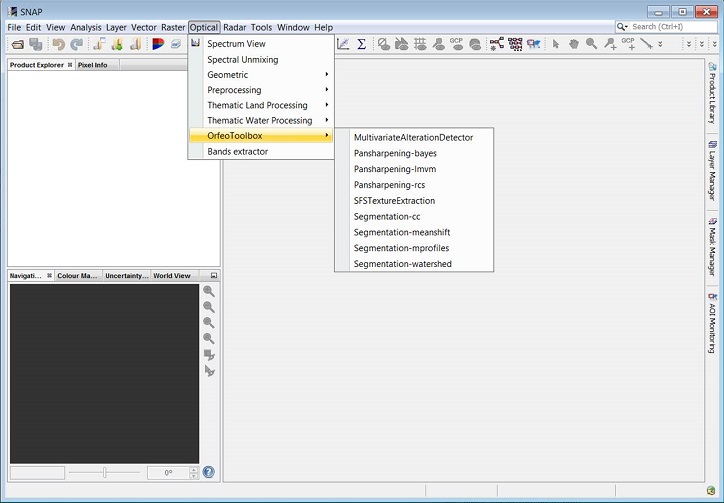
Task: Open the Layer Manager side panel
Action: (x=712, y=170)
